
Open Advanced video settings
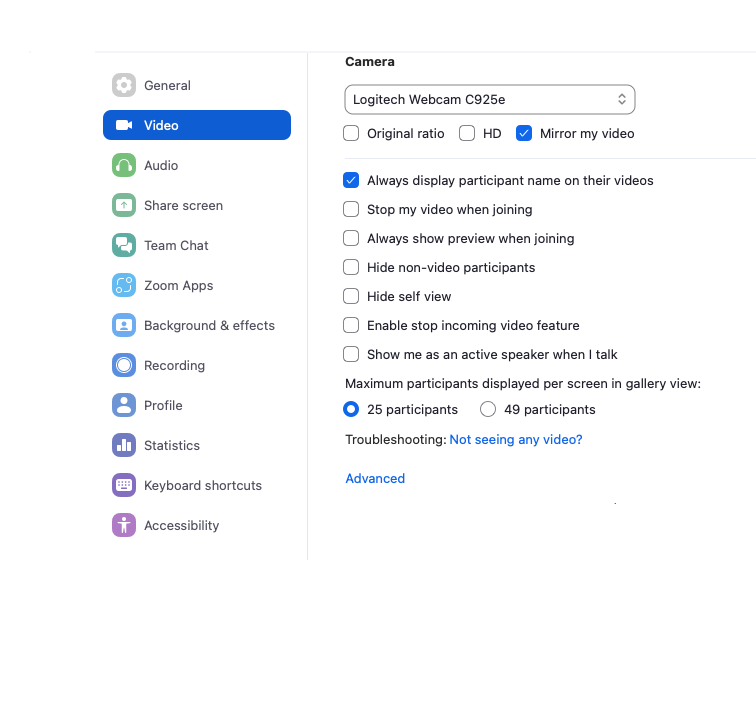point(375,478)
